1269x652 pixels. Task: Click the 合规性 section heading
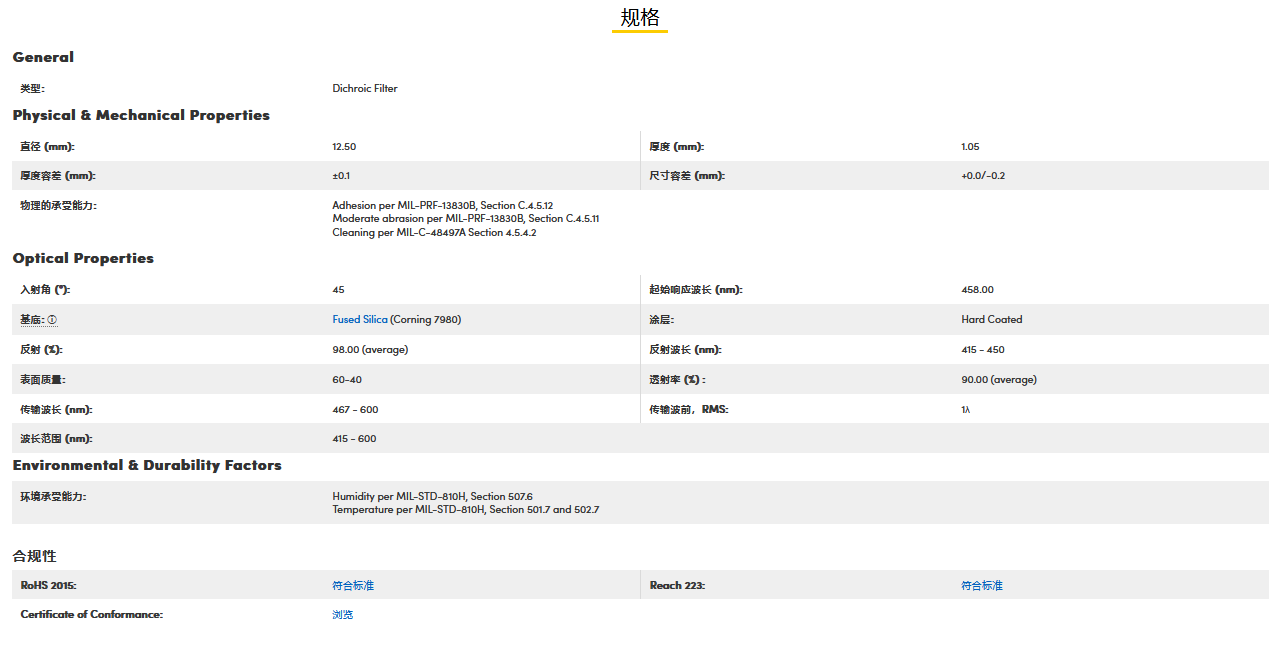[x=35, y=555]
